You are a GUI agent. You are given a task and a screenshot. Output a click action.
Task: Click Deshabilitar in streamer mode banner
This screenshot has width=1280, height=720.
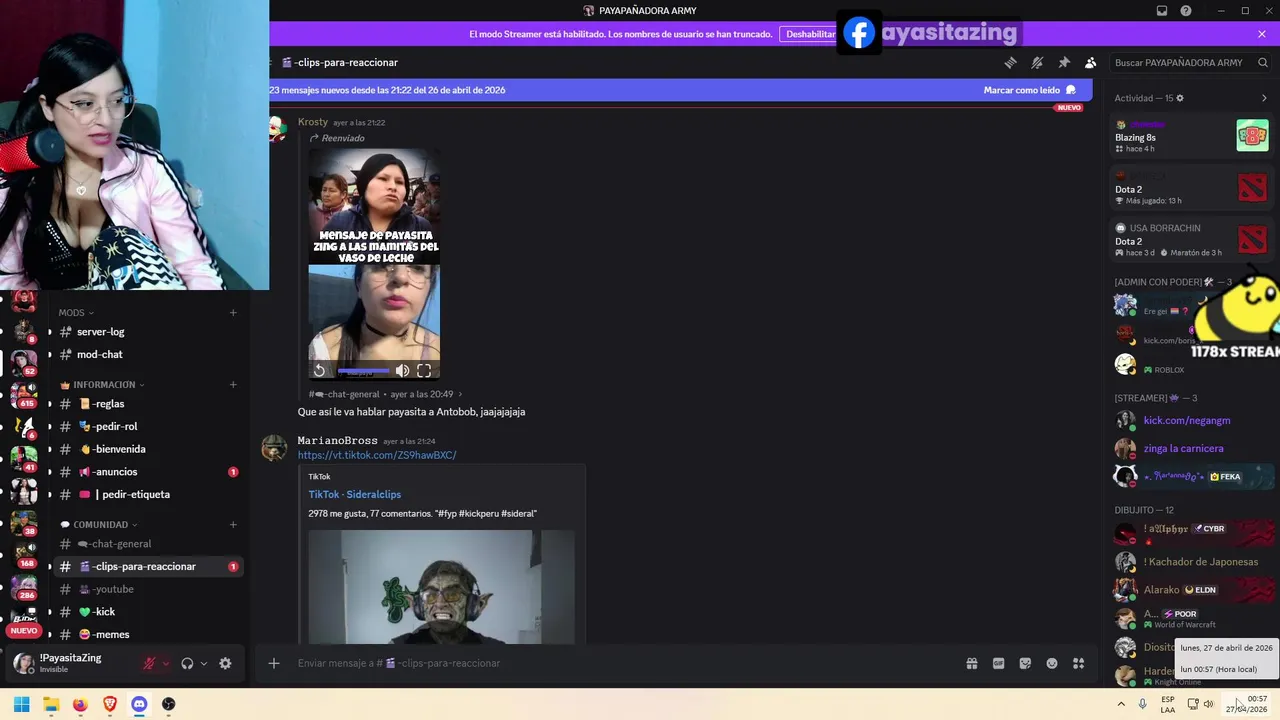(810, 34)
